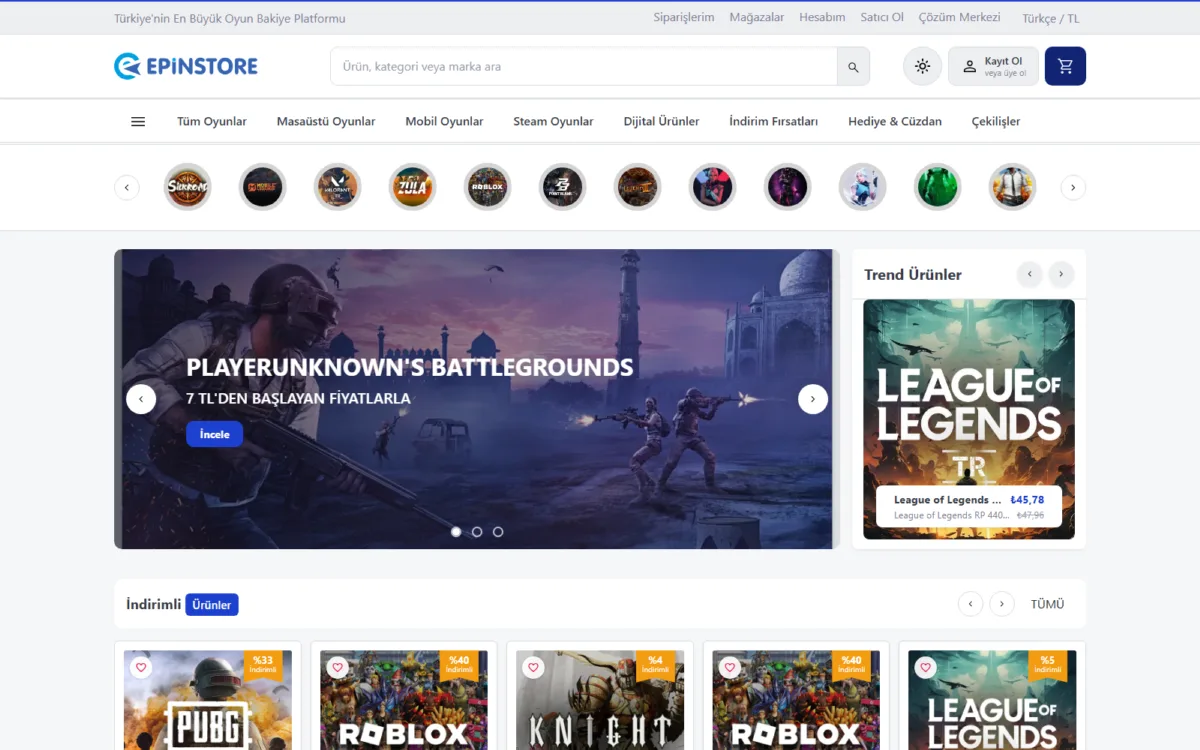The width and height of the screenshot is (1200, 750).
Task: Click the %33 İndirimli badge on PUBG
Action: pyautogui.click(x=263, y=665)
